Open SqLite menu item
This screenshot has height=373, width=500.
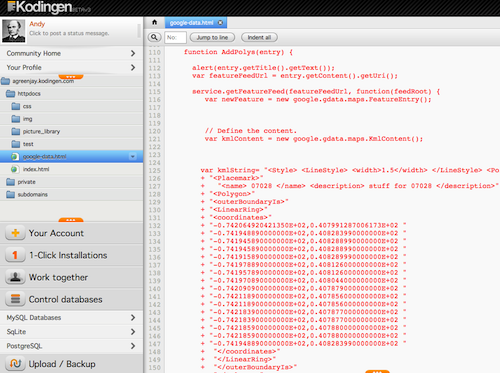coord(71,332)
